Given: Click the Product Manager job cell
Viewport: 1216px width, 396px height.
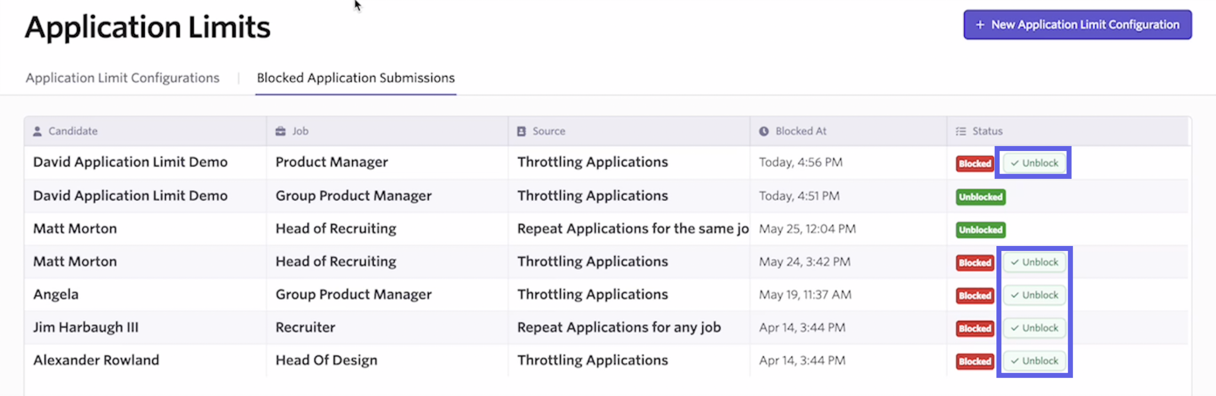Looking at the screenshot, I should 332,162.
